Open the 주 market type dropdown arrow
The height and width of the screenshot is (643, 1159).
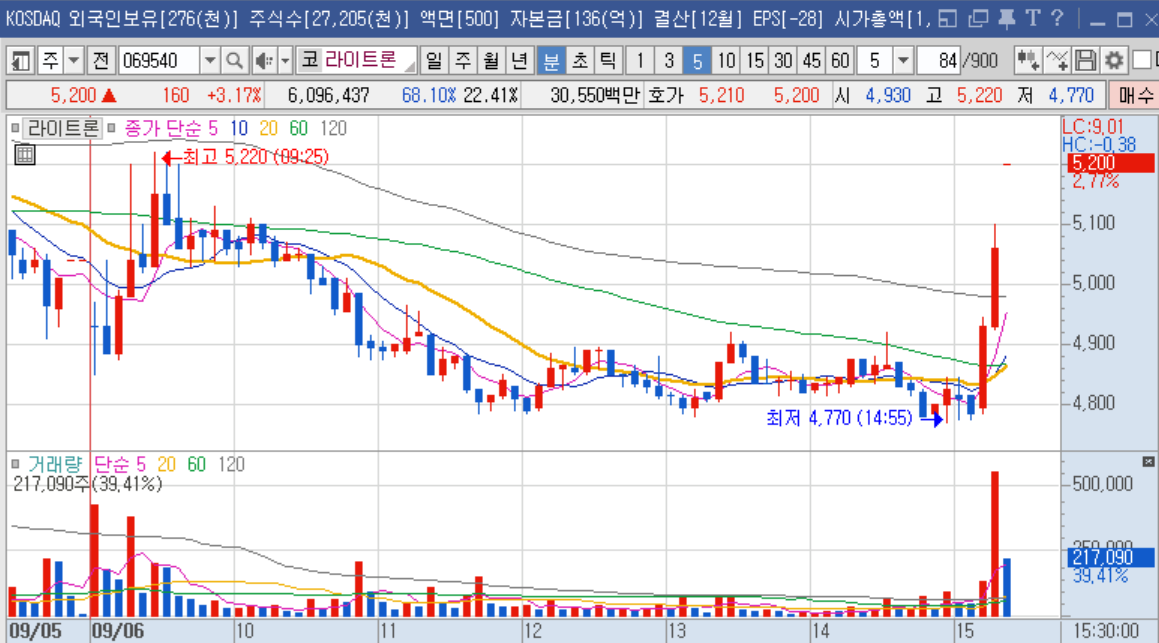tap(73, 61)
